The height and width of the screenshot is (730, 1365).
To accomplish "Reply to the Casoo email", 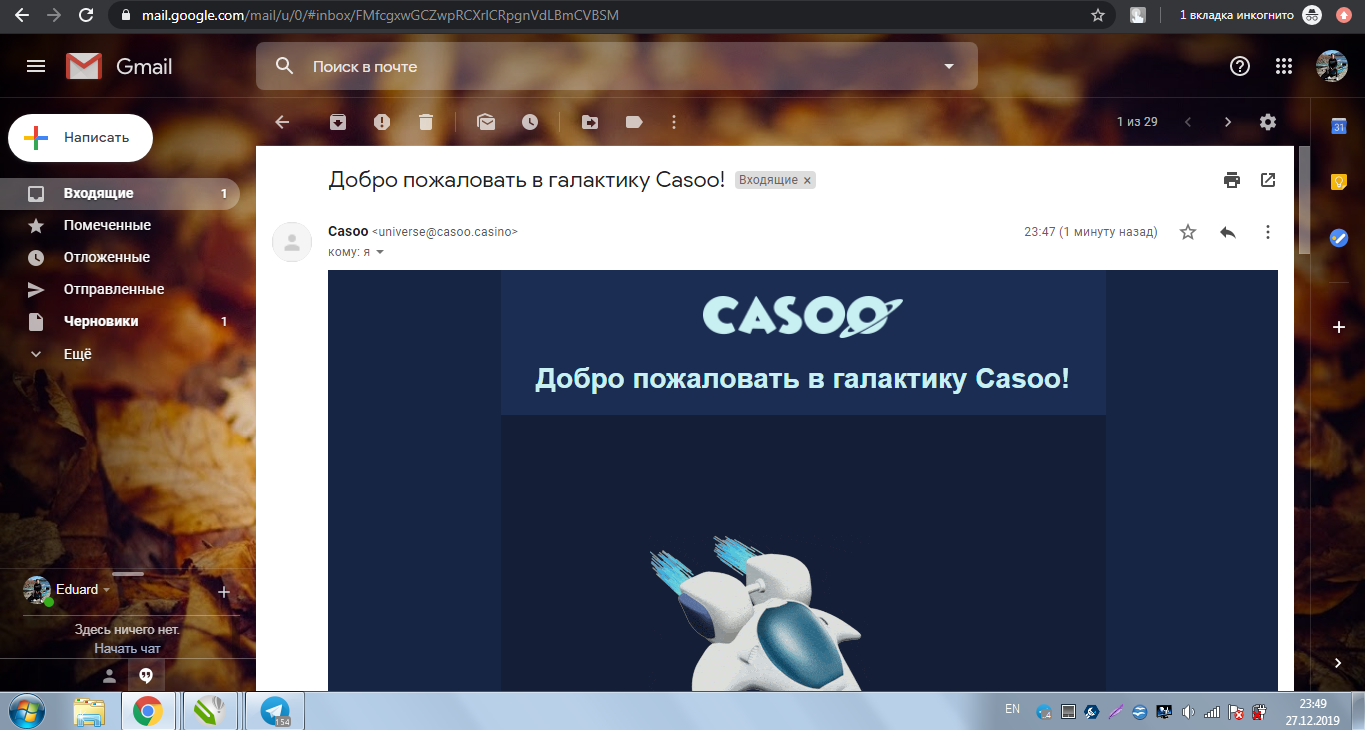I will (1228, 232).
